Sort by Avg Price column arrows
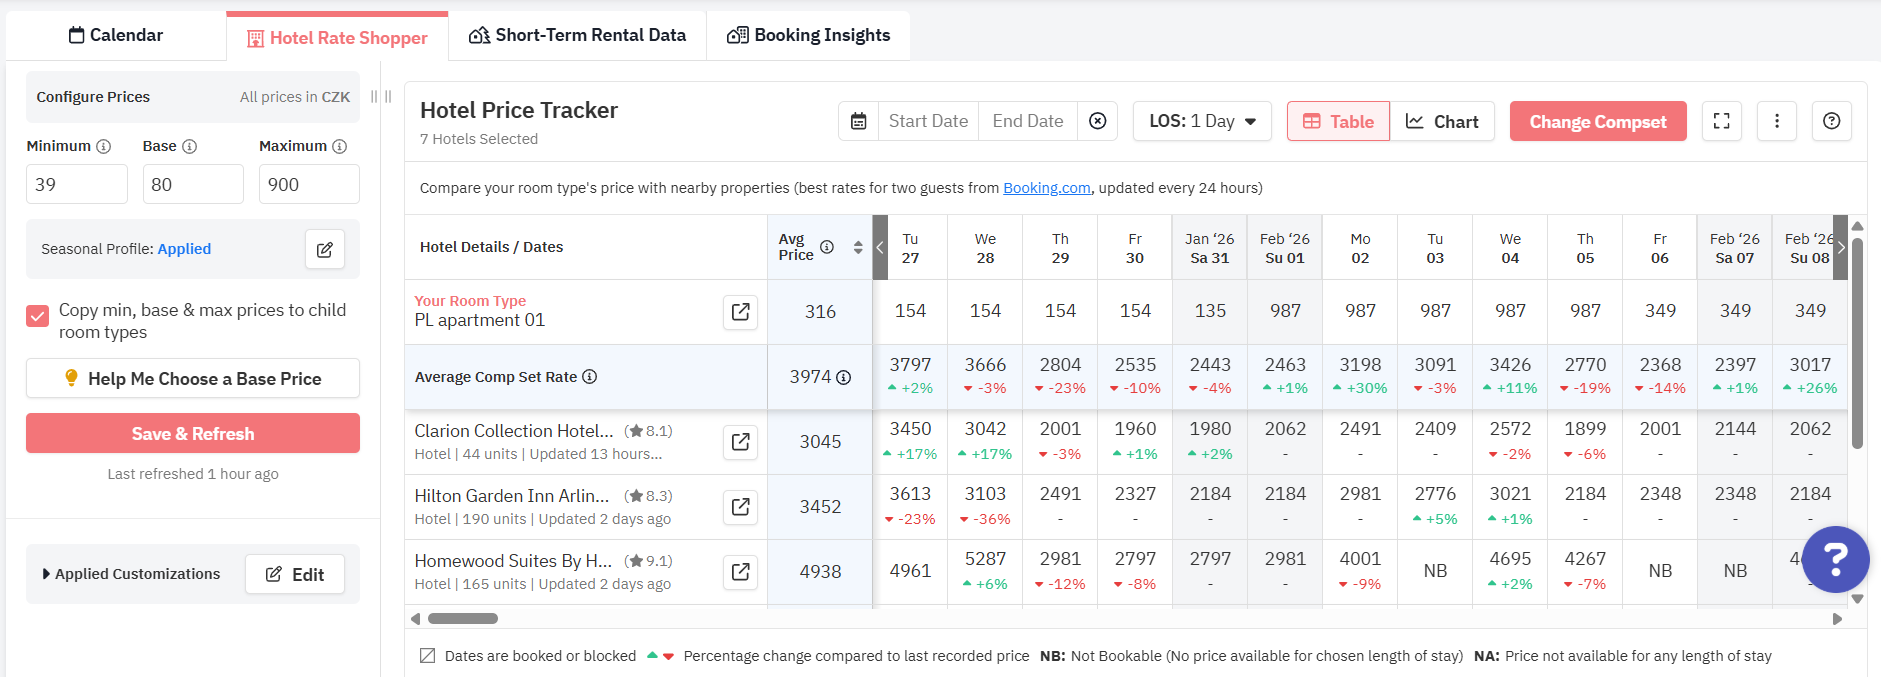Image resolution: width=1881 pixels, height=677 pixels. 857,247
